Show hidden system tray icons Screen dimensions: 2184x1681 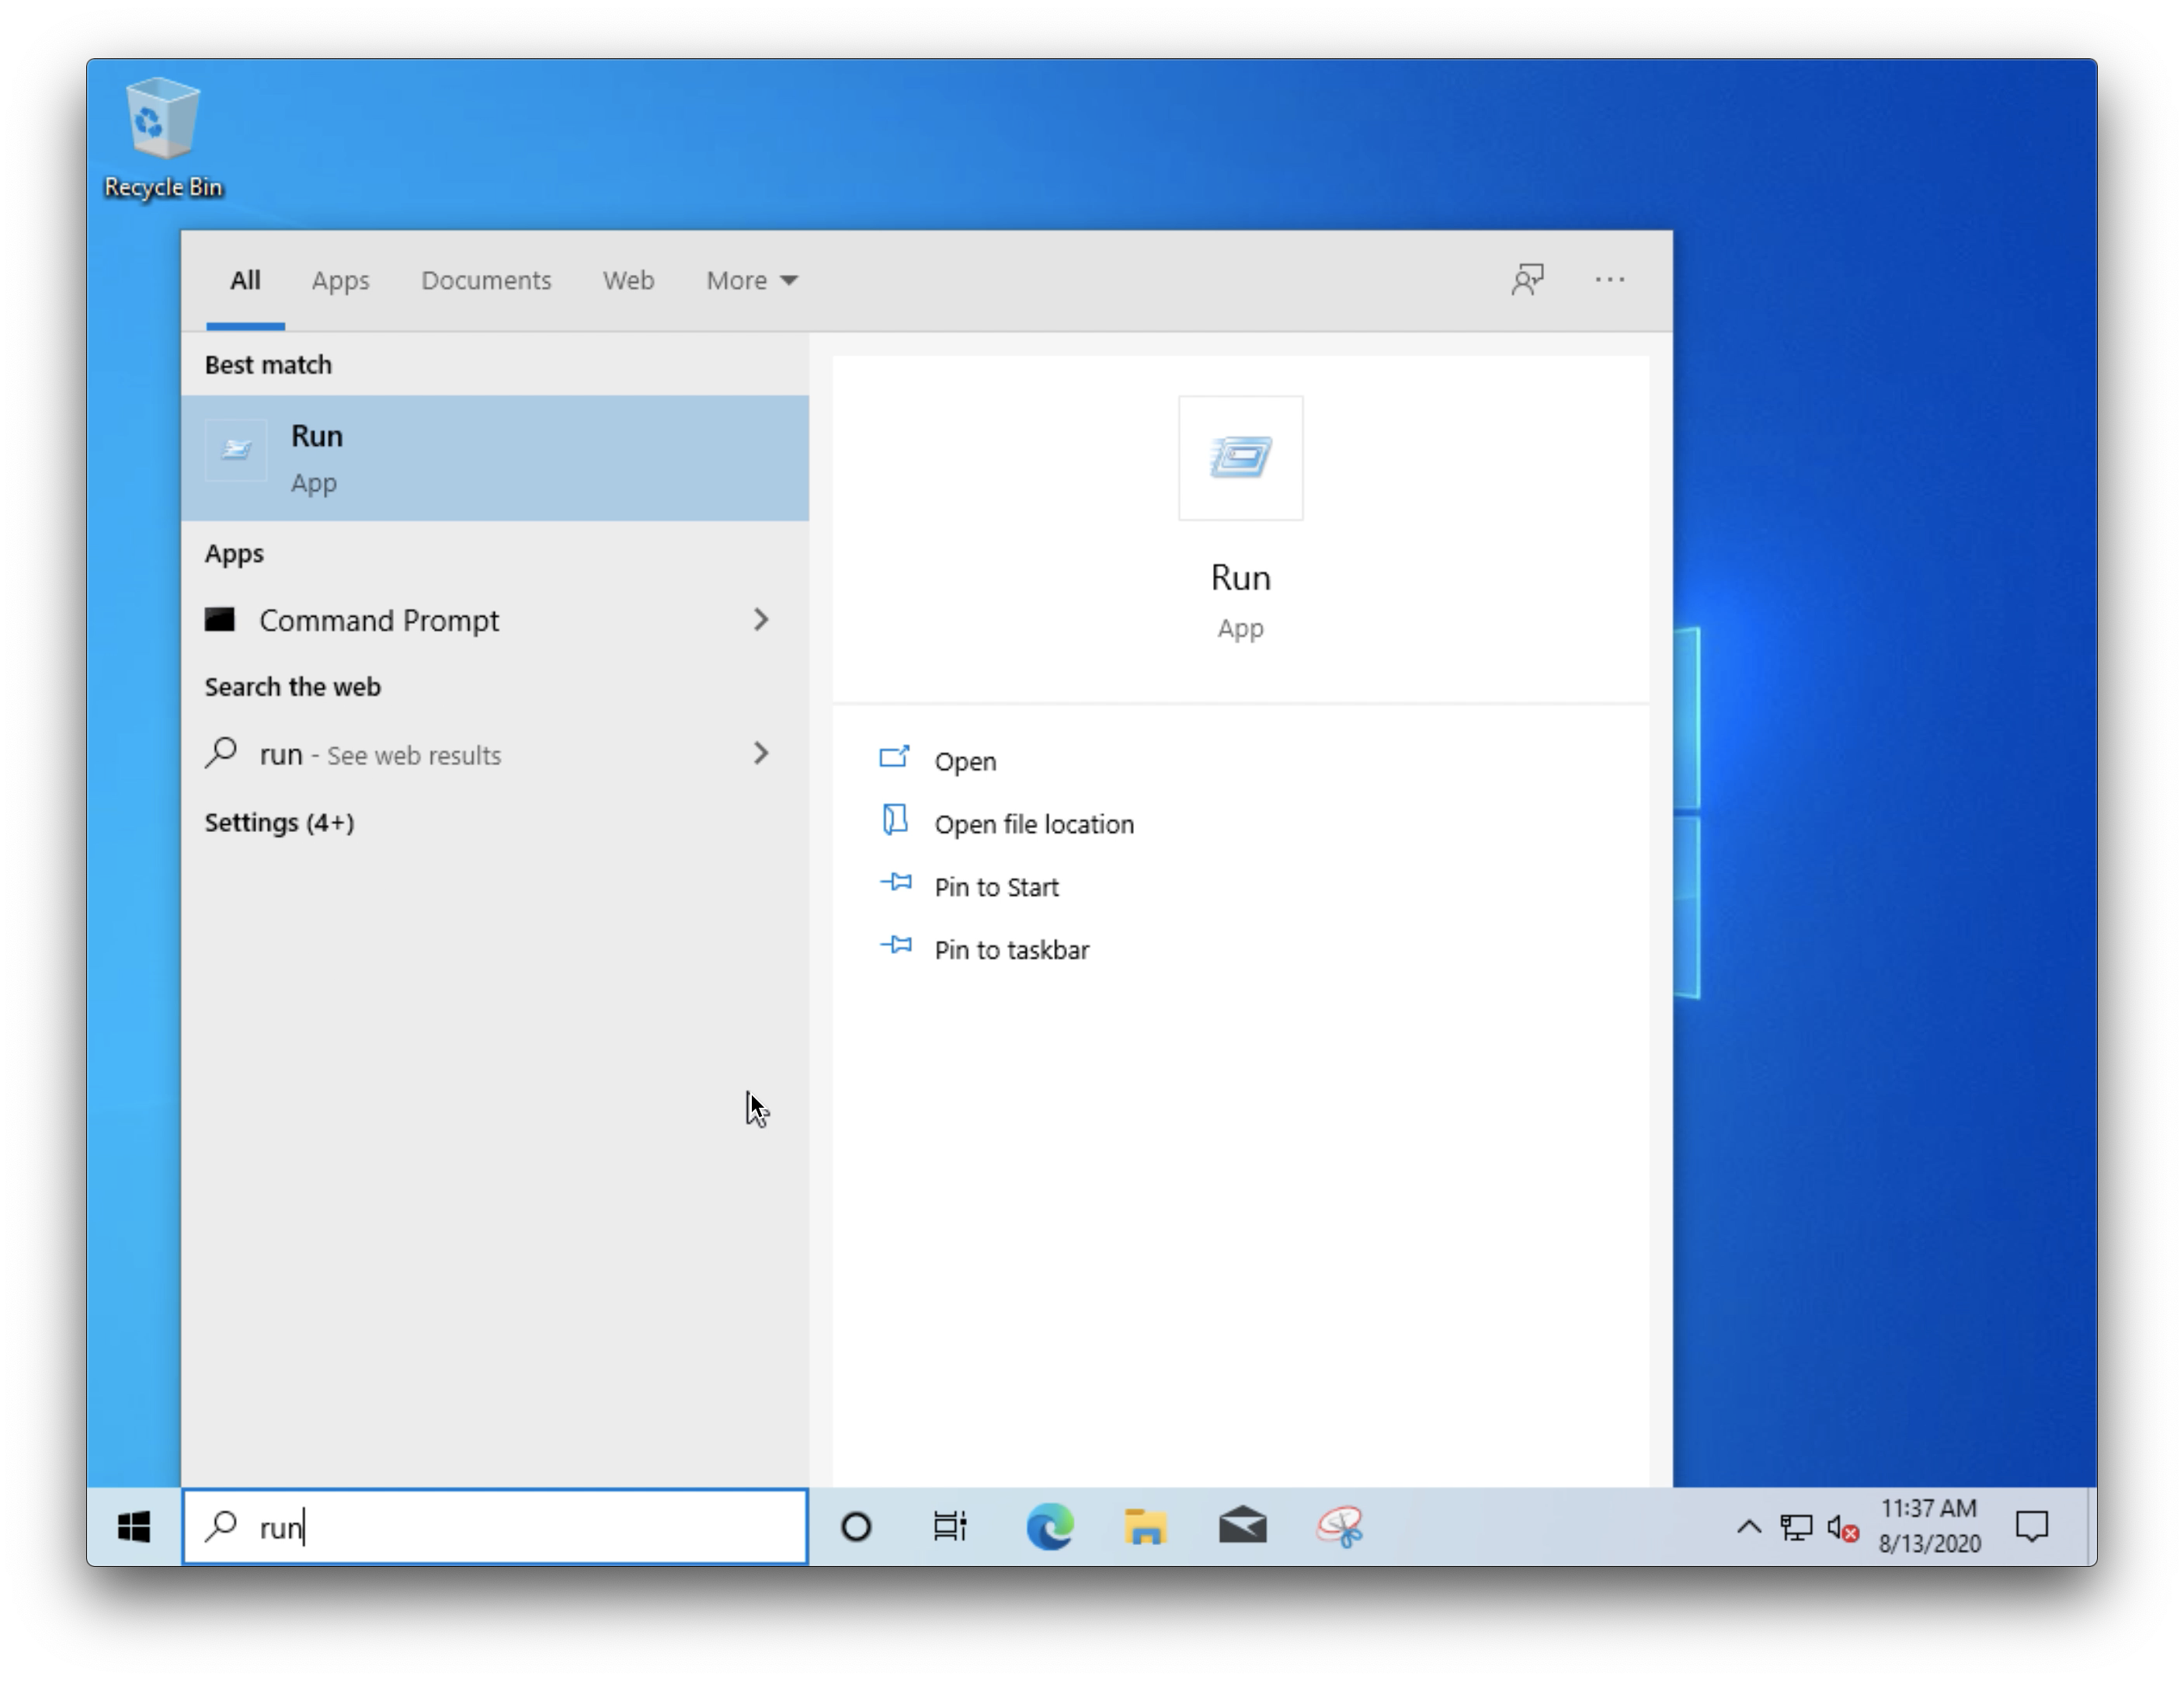pos(1748,1527)
